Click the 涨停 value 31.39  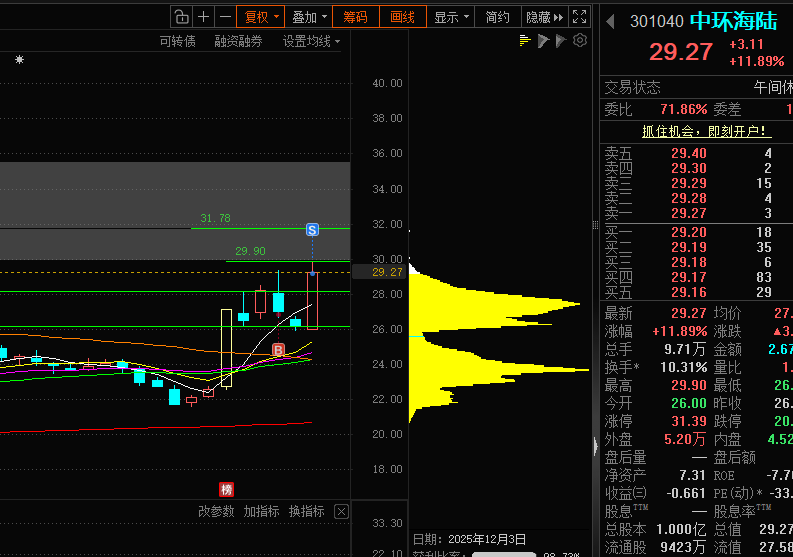688,421
